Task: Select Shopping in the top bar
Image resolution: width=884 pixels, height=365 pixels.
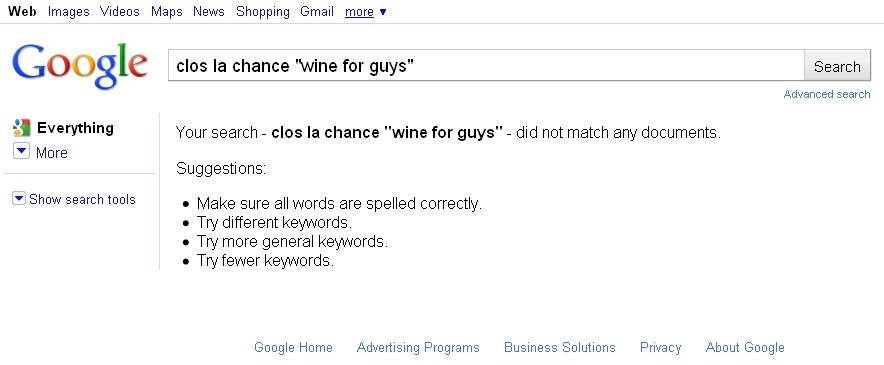Action: (x=263, y=11)
